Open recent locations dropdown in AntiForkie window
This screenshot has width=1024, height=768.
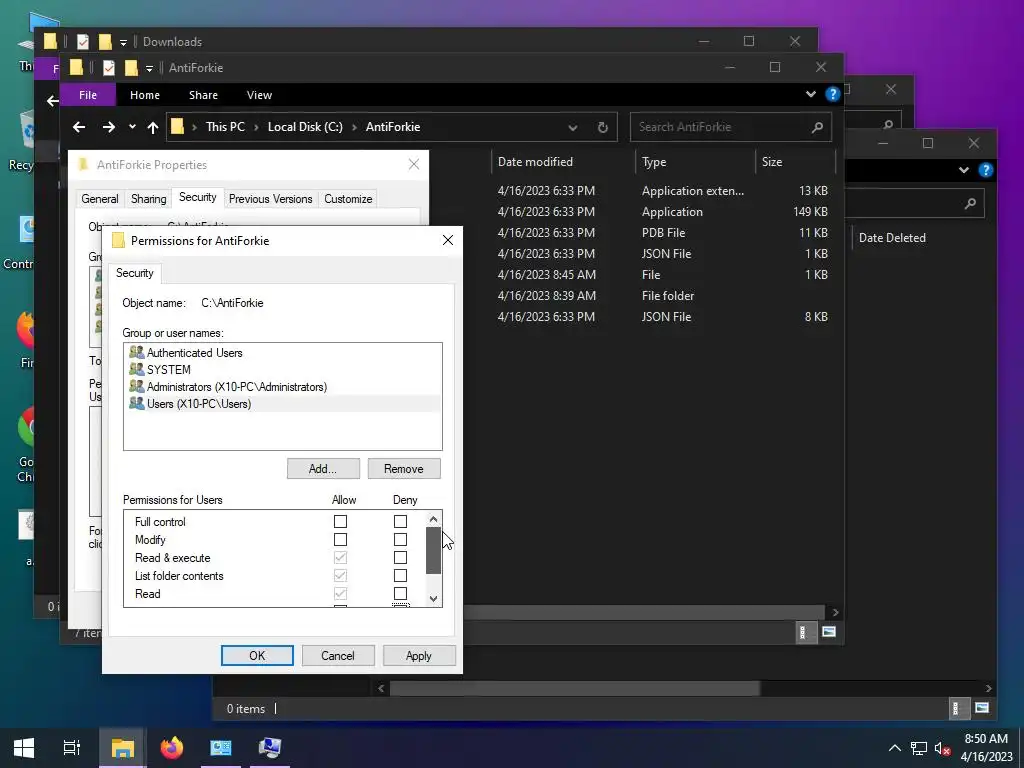point(133,127)
